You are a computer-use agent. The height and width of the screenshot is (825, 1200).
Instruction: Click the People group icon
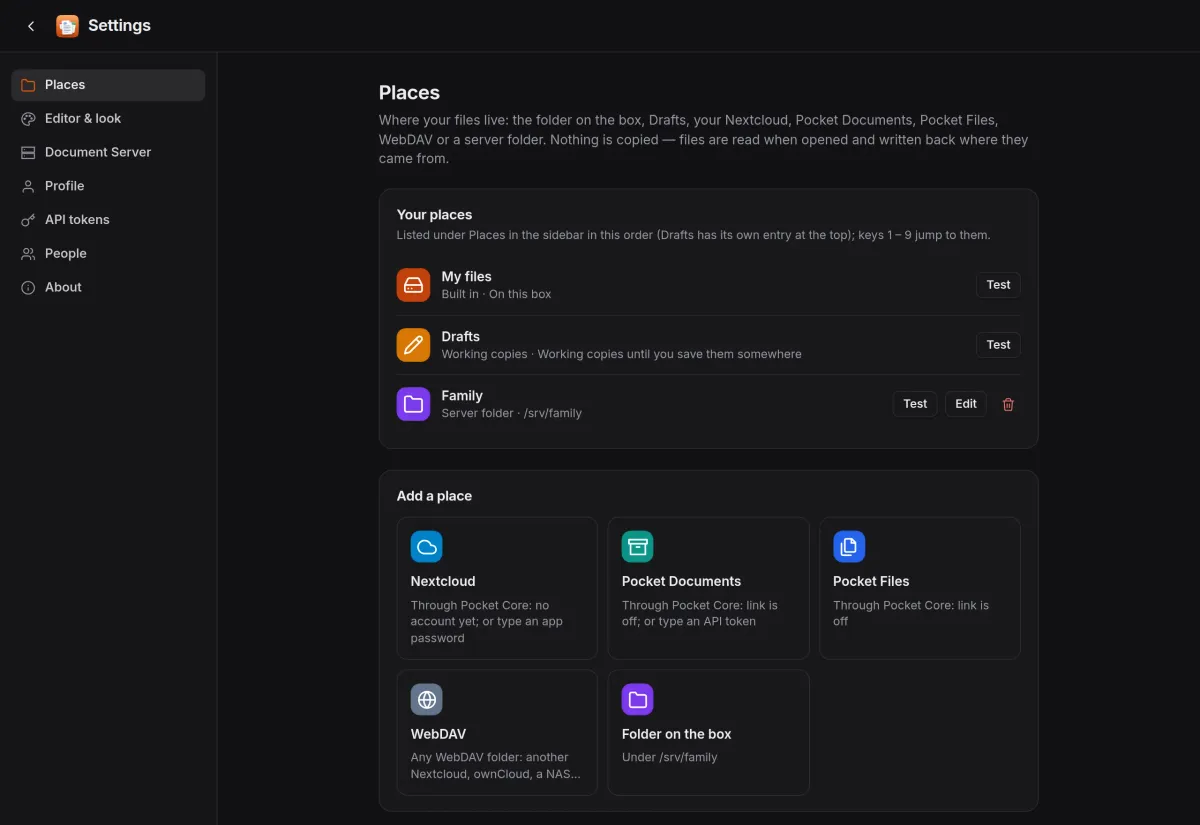(28, 254)
